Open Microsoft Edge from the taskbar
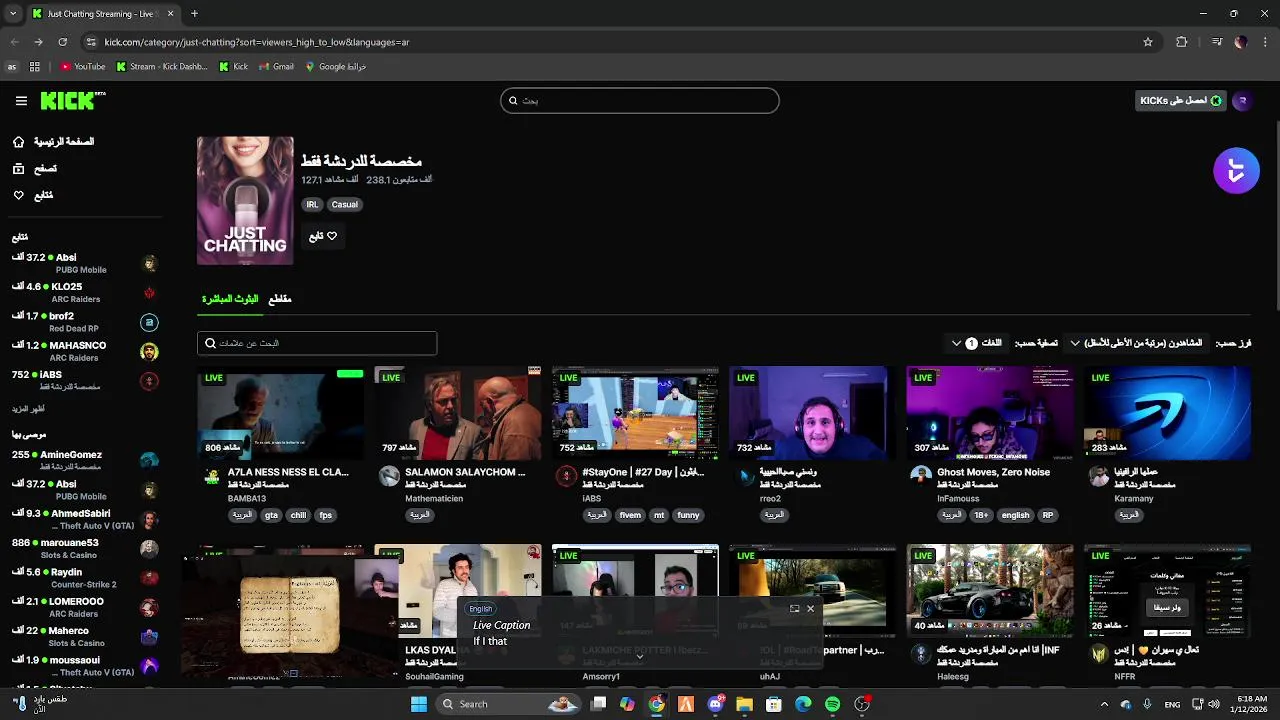 pyautogui.click(x=803, y=704)
